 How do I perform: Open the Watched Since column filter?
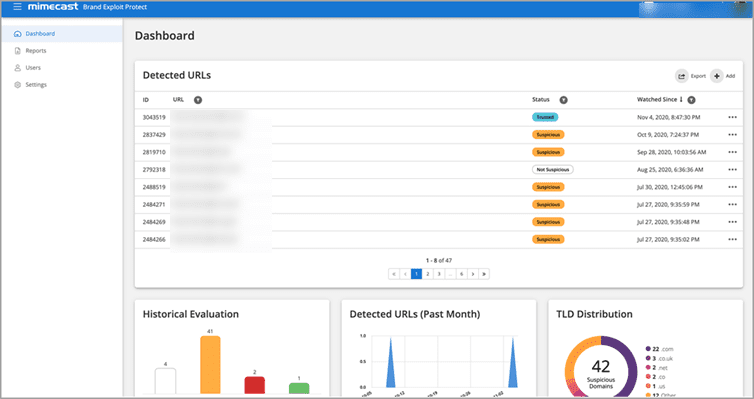point(691,100)
